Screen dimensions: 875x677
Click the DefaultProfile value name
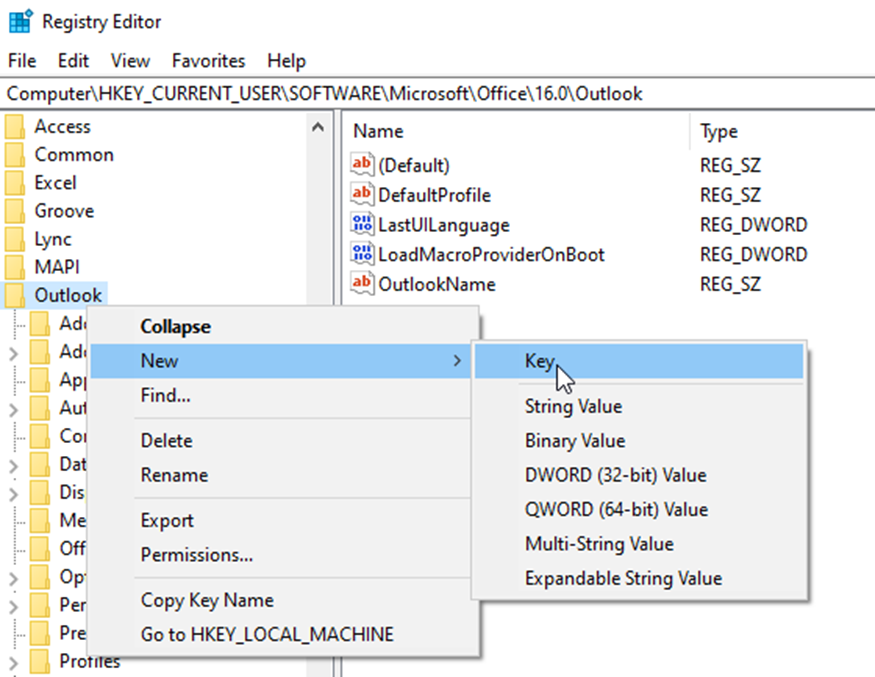[x=435, y=195]
